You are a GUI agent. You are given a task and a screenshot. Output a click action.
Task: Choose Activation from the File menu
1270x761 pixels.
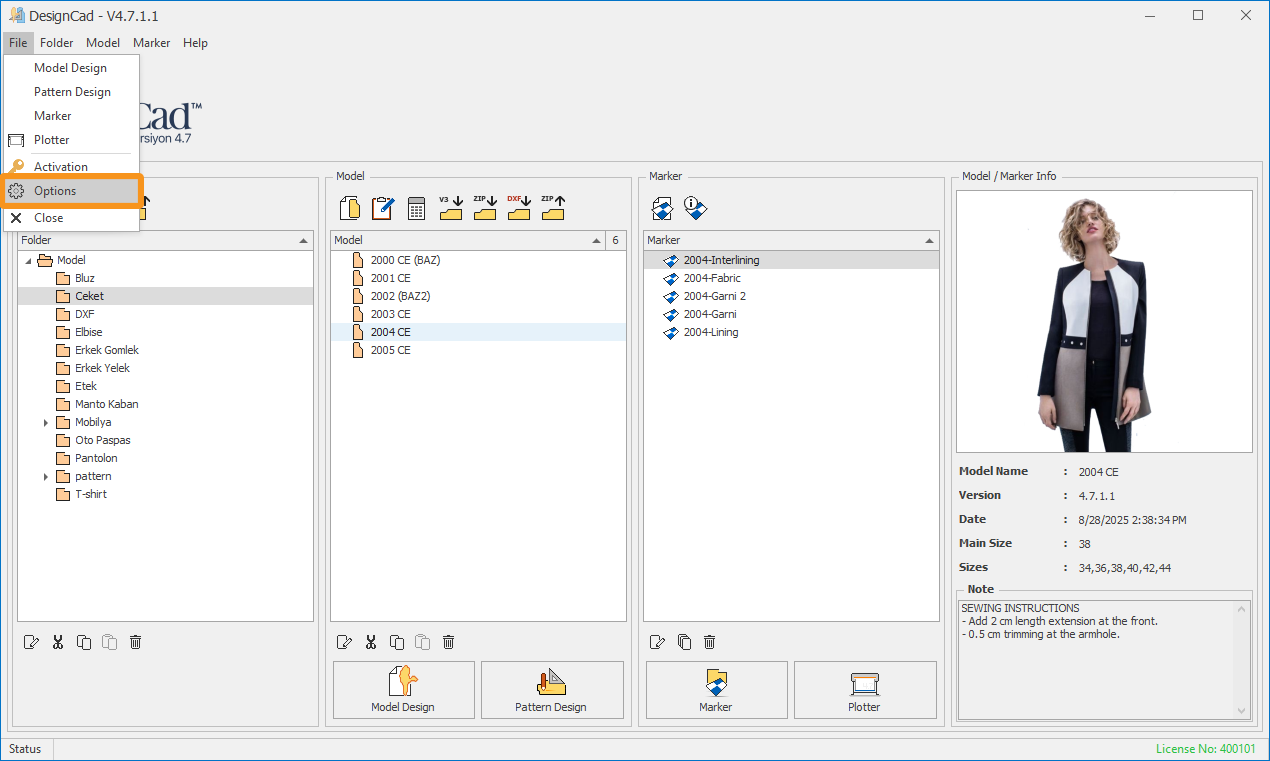(x=61, y=167)
